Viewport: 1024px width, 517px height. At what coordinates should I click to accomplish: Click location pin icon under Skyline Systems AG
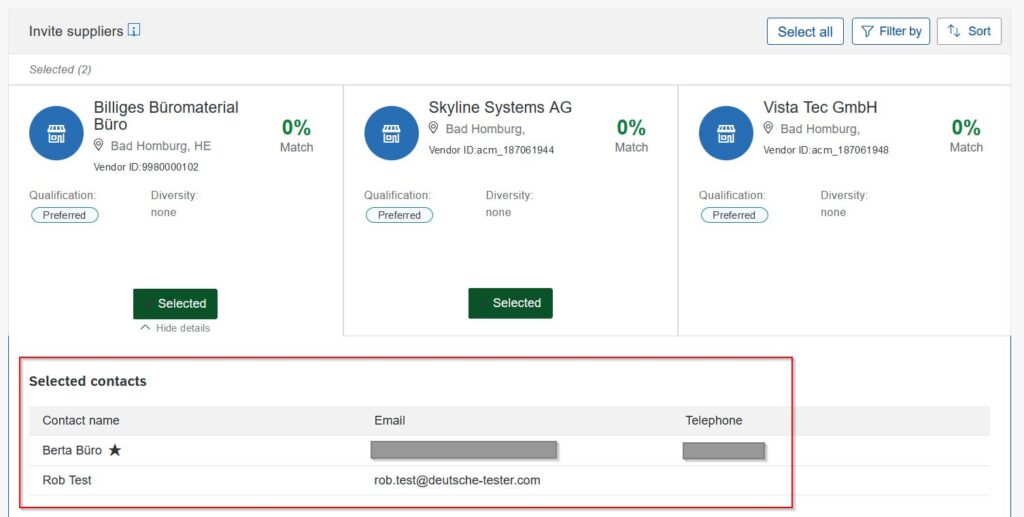pyautogui.click(x=433, y=128)
